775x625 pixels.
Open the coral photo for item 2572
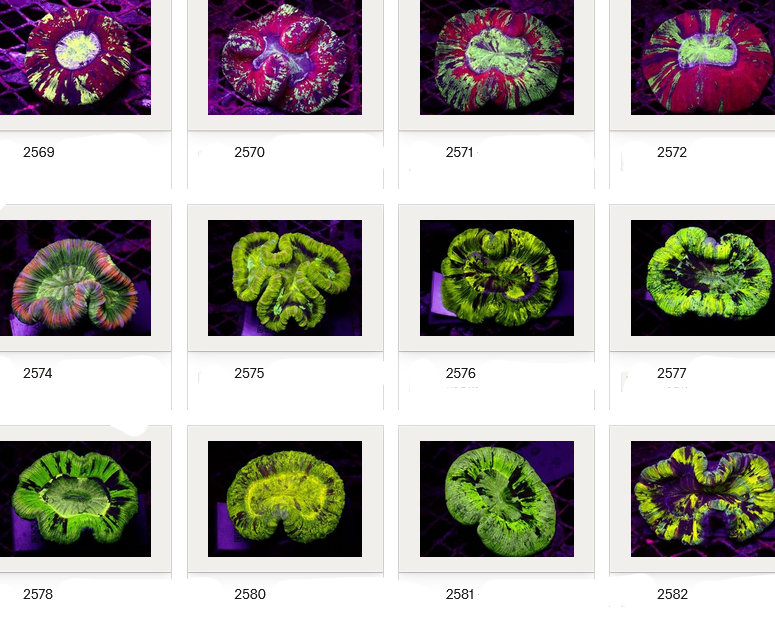click(x=703, y=56)
